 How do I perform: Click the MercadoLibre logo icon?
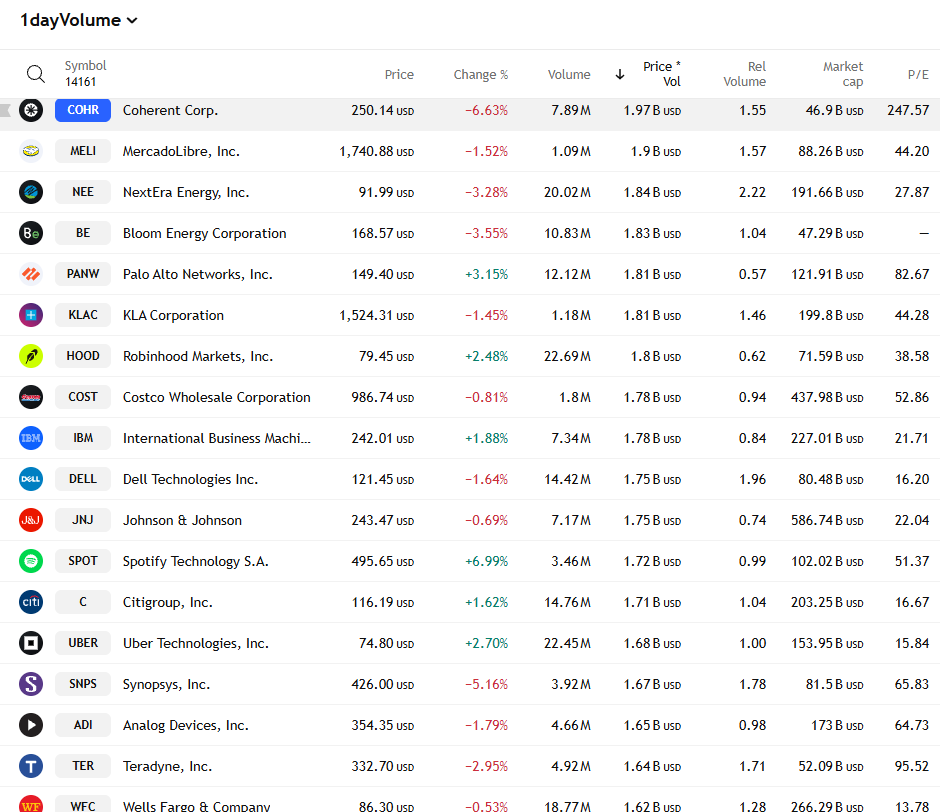click(31, 151)
